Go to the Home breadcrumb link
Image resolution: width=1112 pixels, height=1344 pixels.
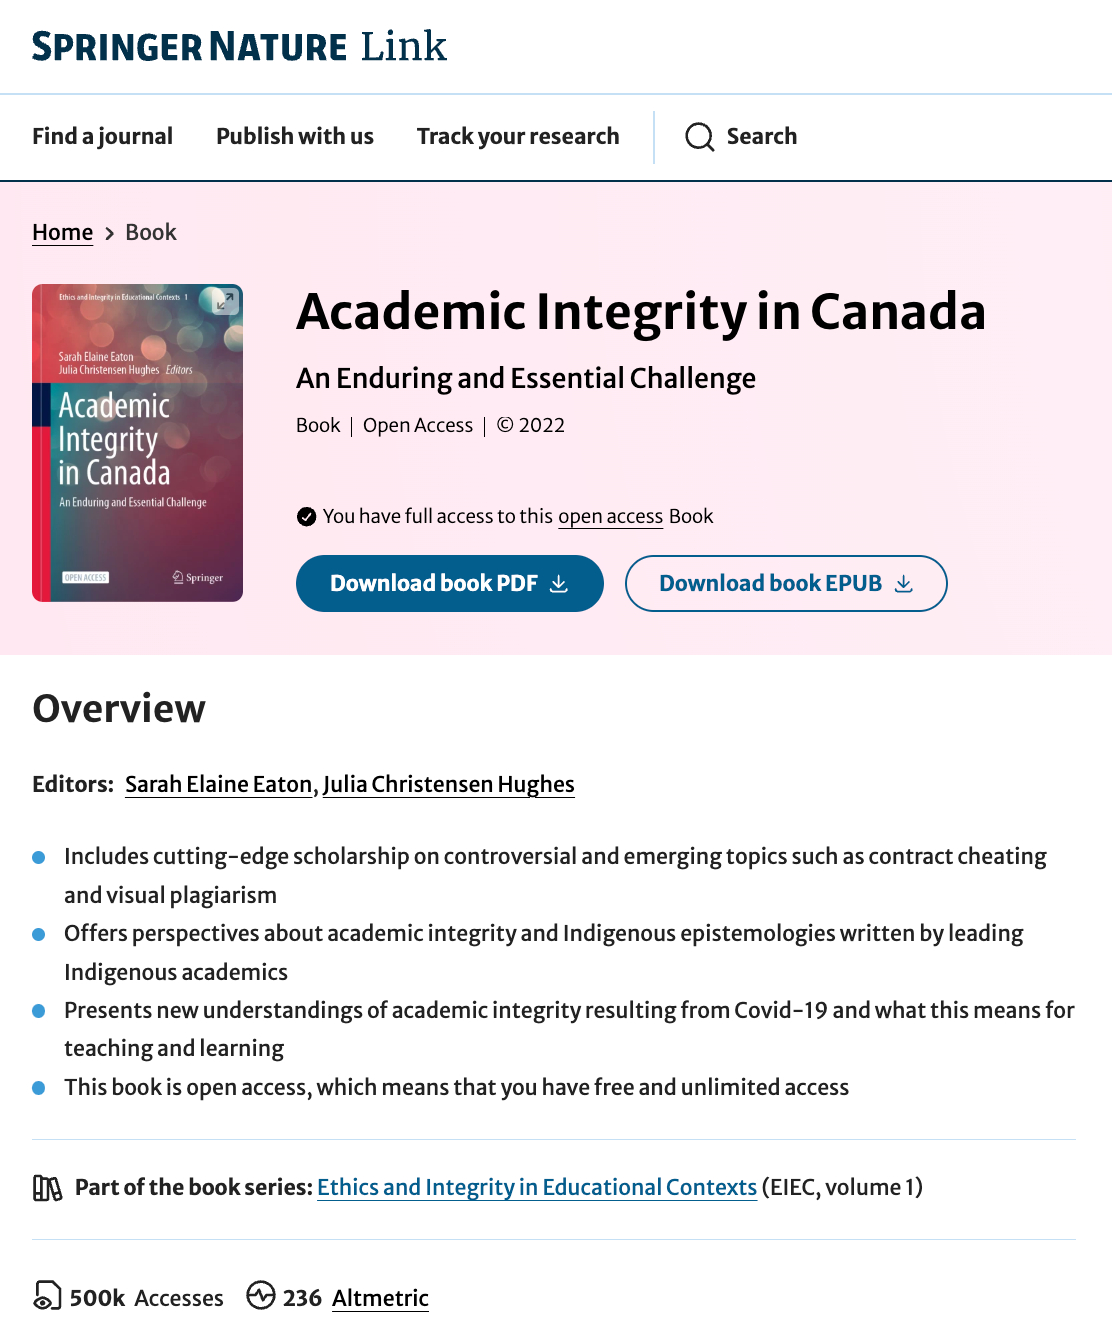(62, 233)
